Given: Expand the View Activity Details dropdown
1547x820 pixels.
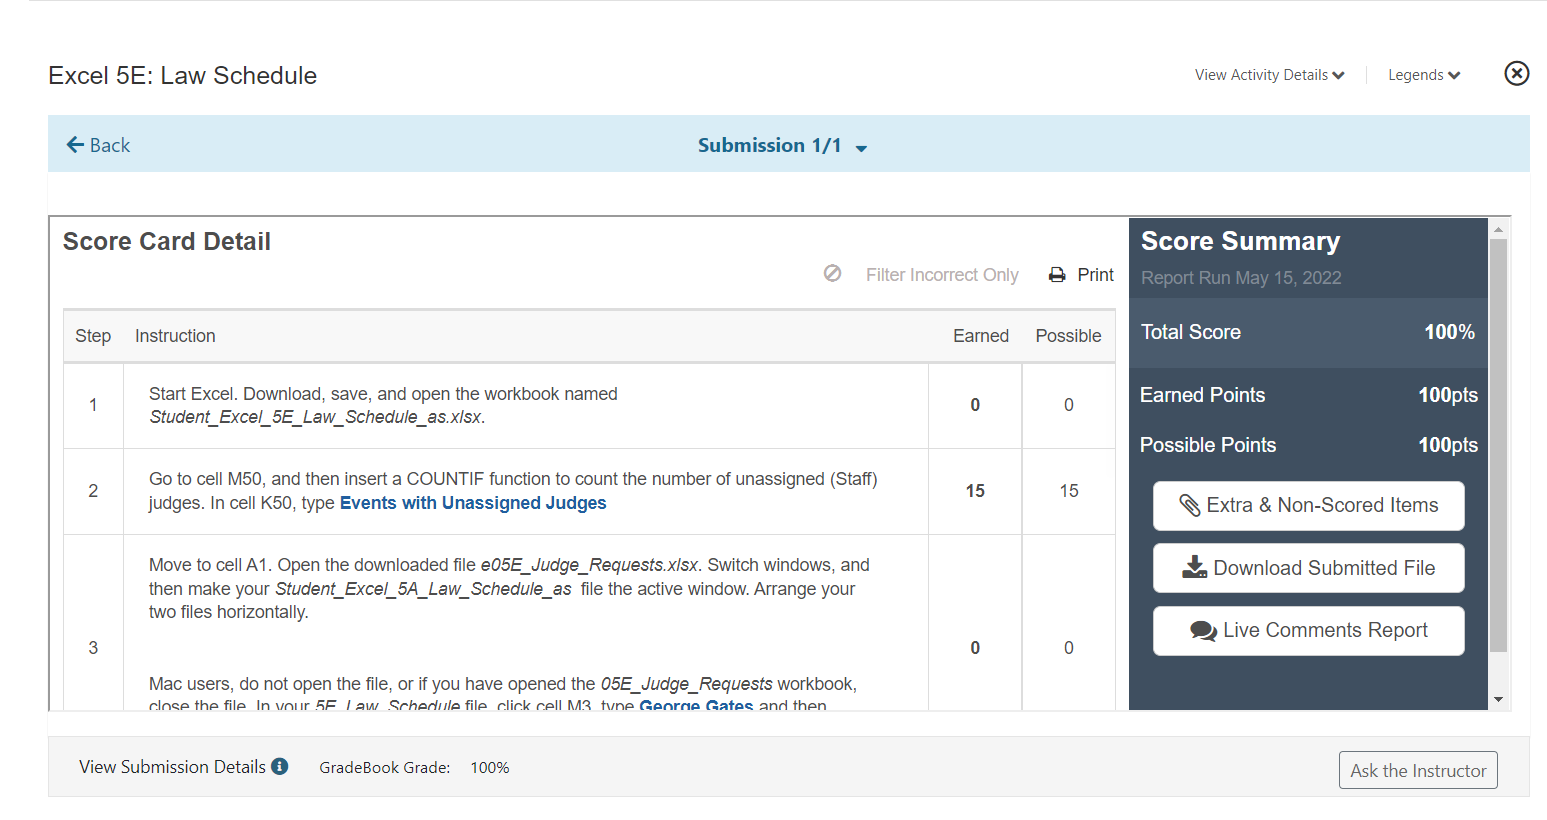Looking at the screenshot, I should 1269,75.
